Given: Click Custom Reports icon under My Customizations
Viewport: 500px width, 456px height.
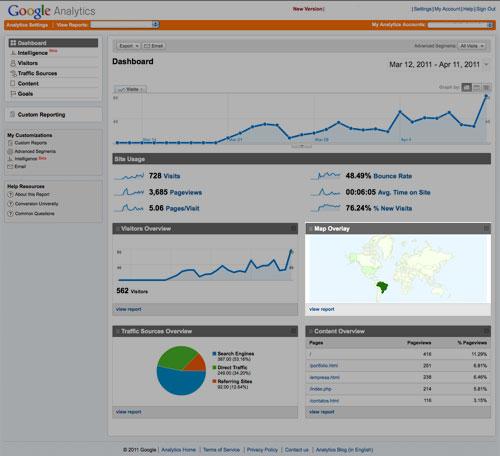Looking at the screenshot, I should pyautogui.click(x=10, y=143).
